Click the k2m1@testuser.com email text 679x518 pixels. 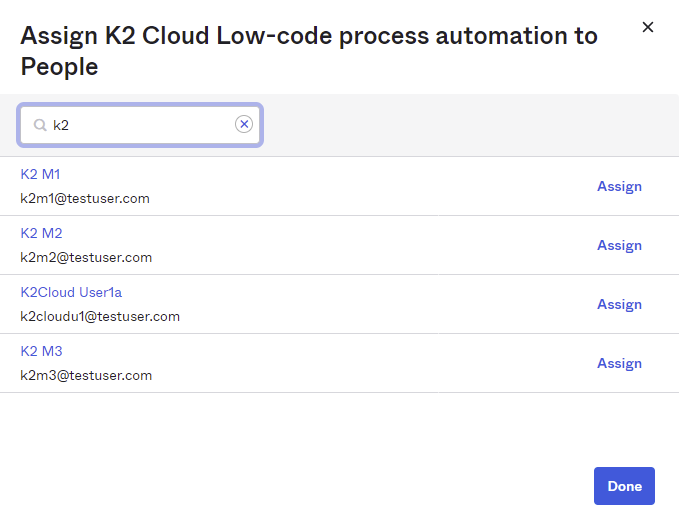[x=85, y=198]
